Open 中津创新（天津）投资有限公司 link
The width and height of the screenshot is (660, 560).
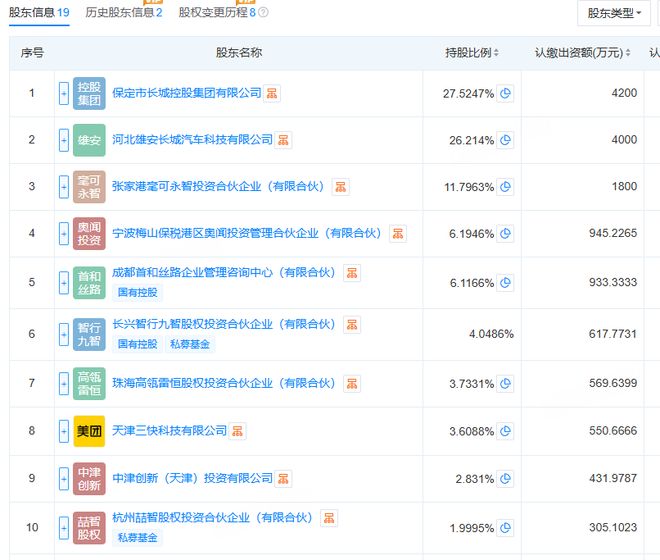(x=192, y=479)
